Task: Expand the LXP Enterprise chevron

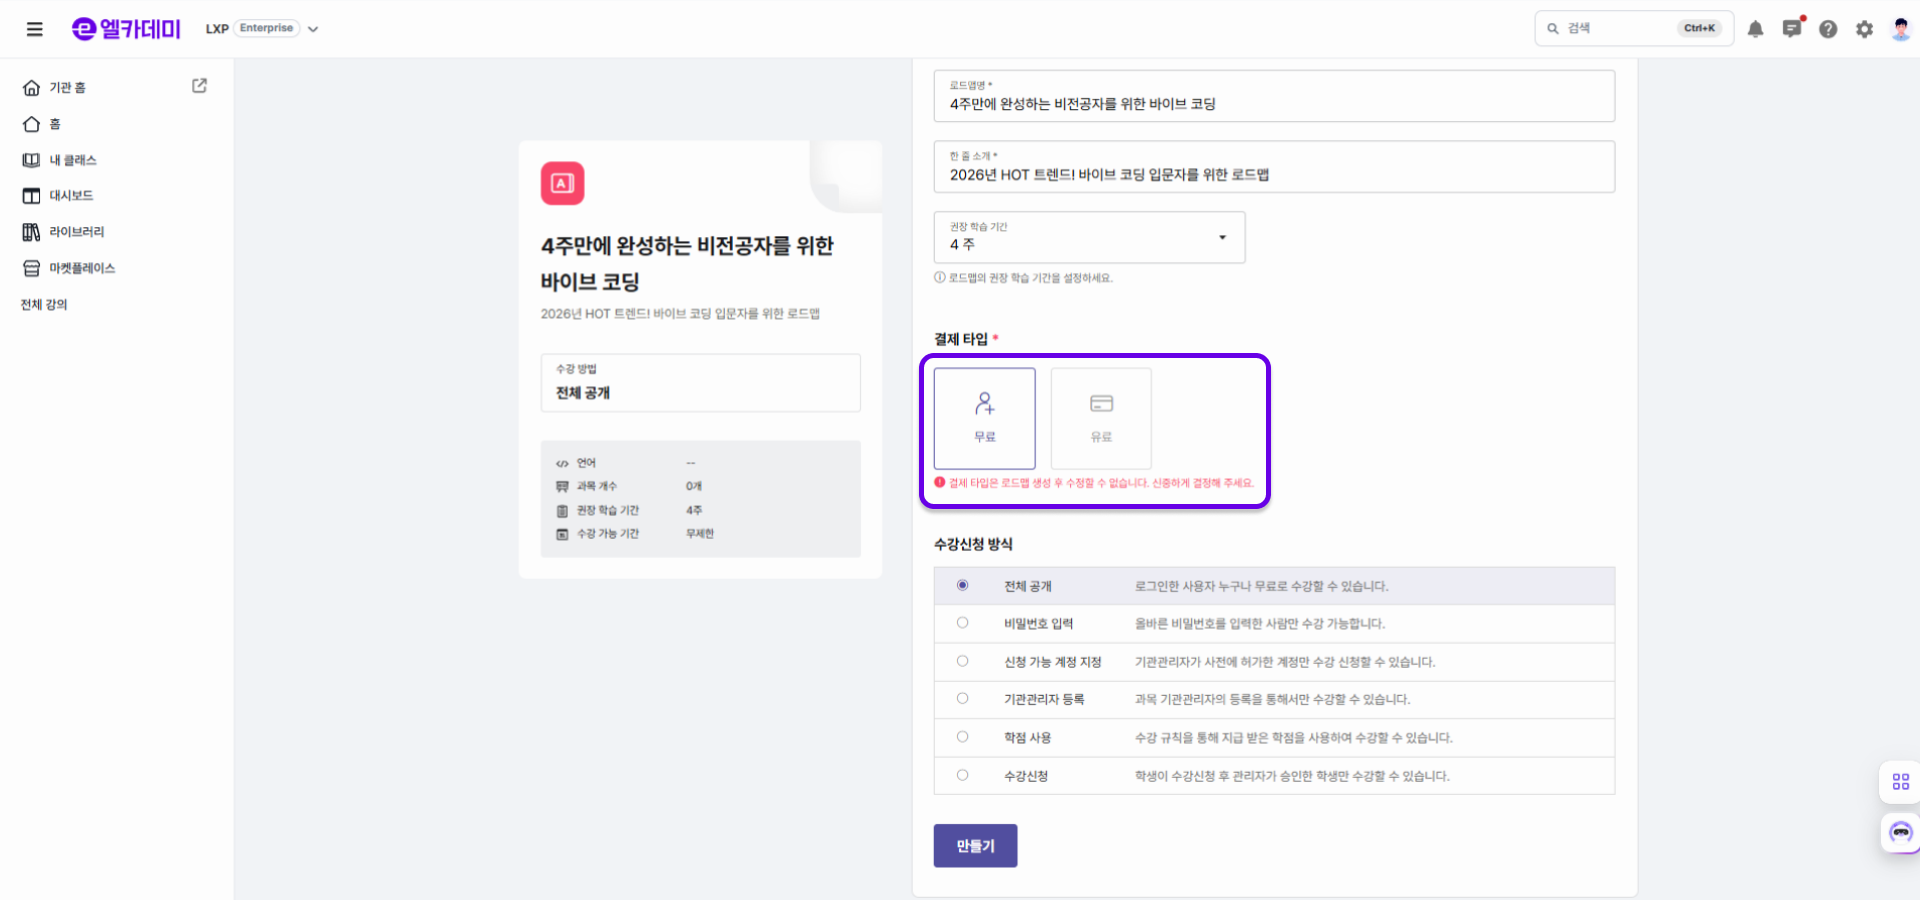Action: point(313,29)
